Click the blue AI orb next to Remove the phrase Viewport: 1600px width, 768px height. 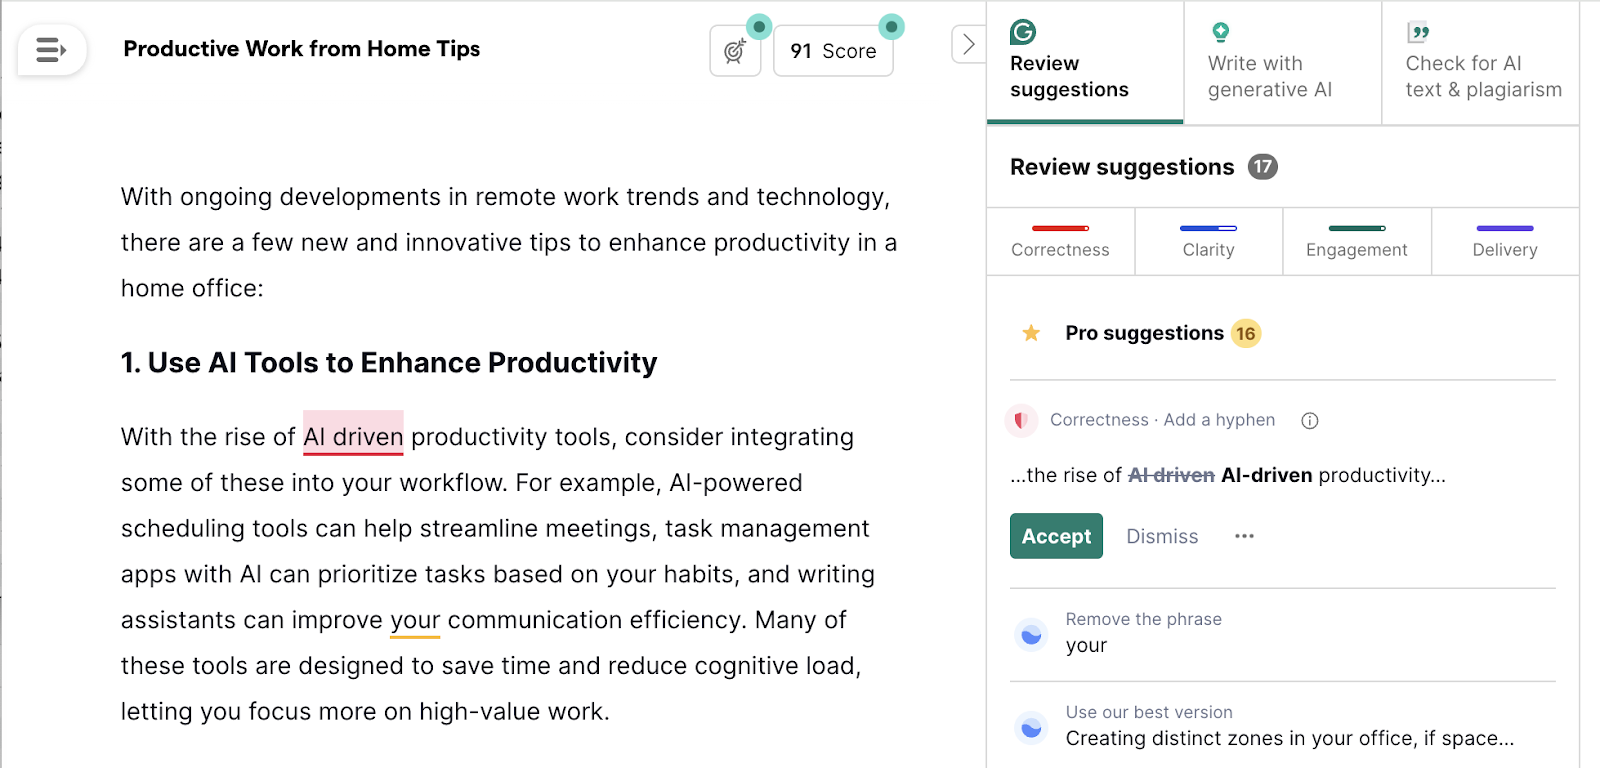click(1031, 634)
